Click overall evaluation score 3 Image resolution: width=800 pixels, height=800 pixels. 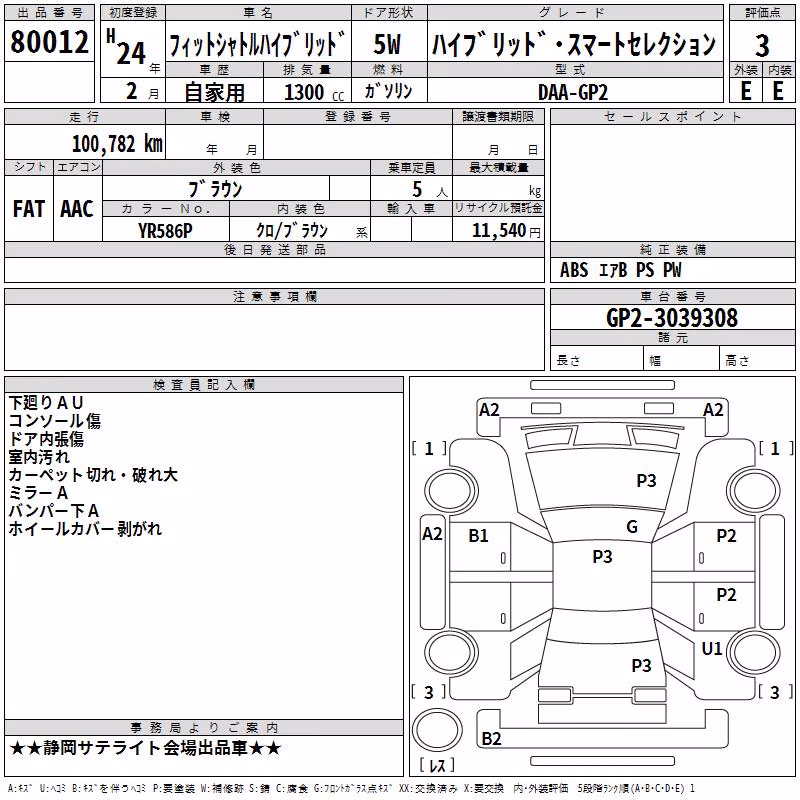(762, 46)
